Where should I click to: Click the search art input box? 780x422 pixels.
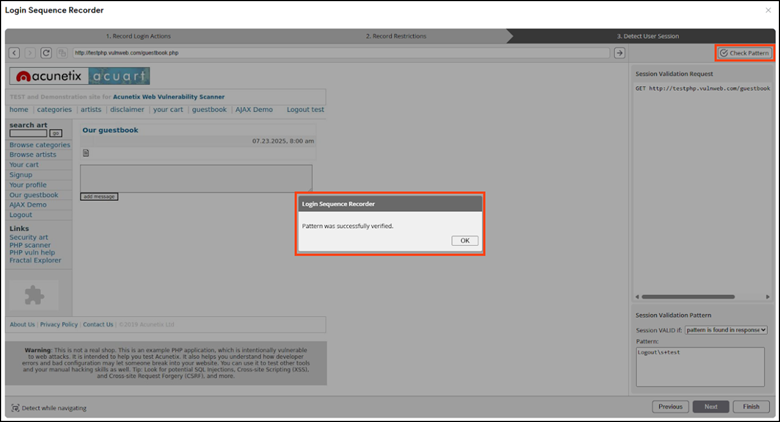tap(28, 133)
